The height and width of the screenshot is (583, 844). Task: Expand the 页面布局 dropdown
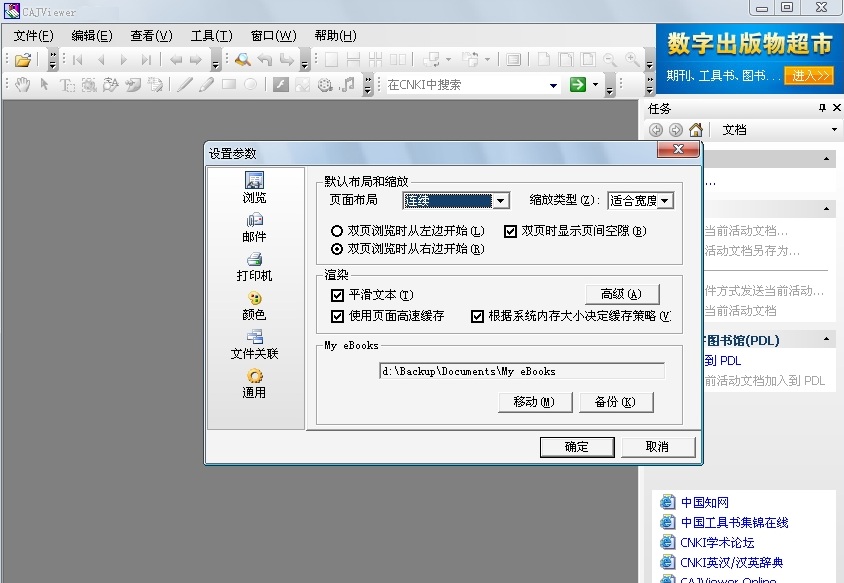(x=501, y=201)
